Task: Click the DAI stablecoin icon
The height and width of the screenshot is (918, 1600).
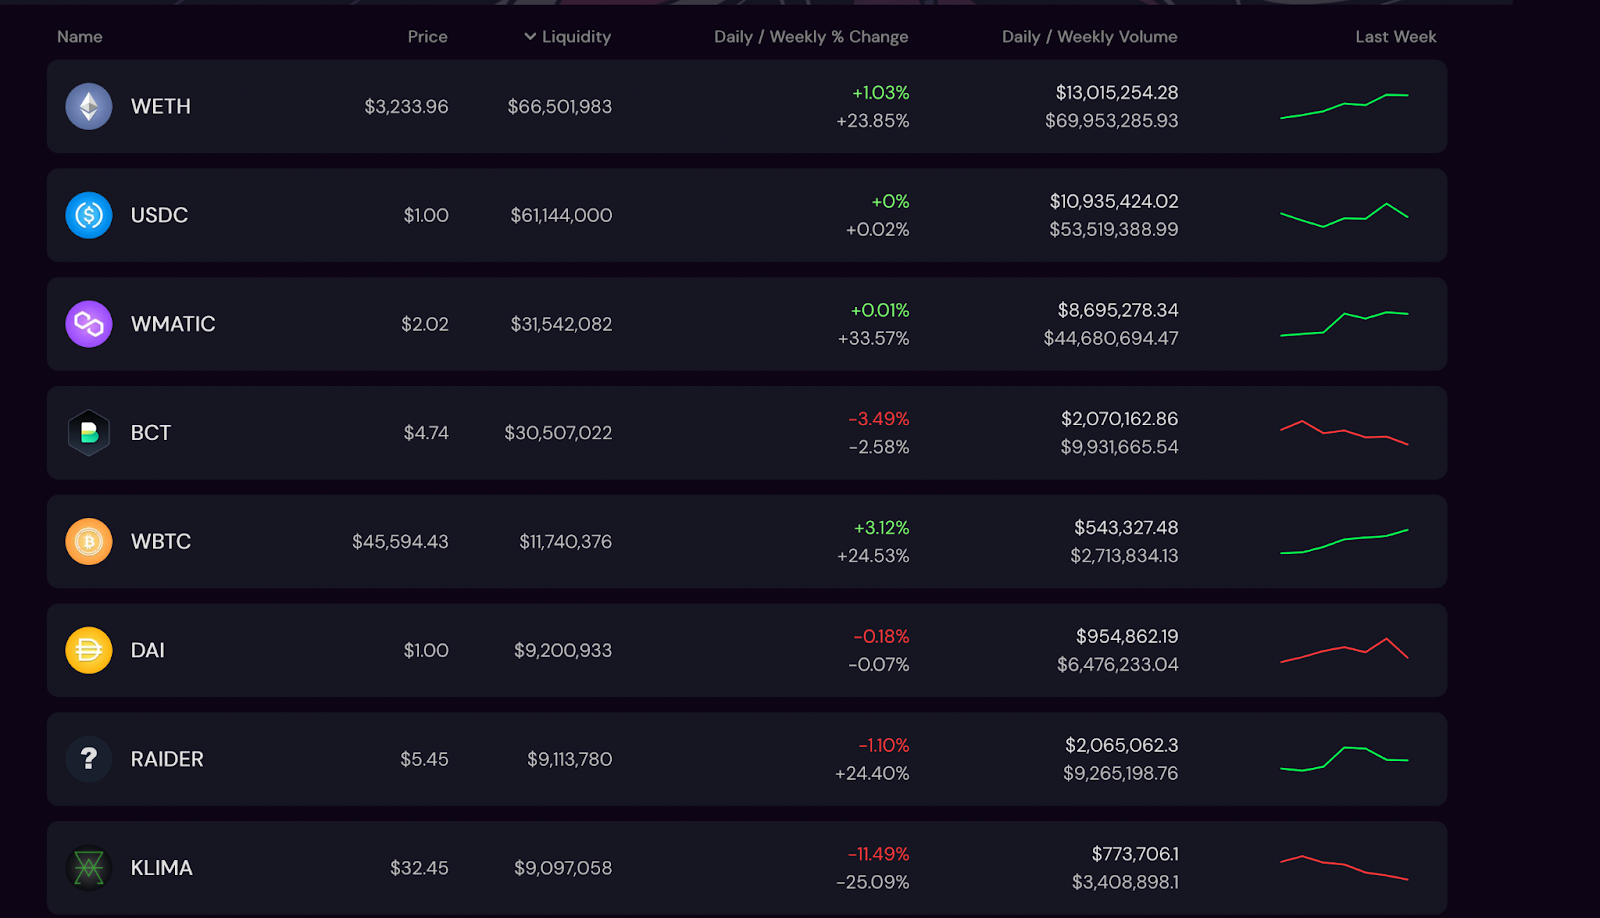Action: click(x=89, y=650)
